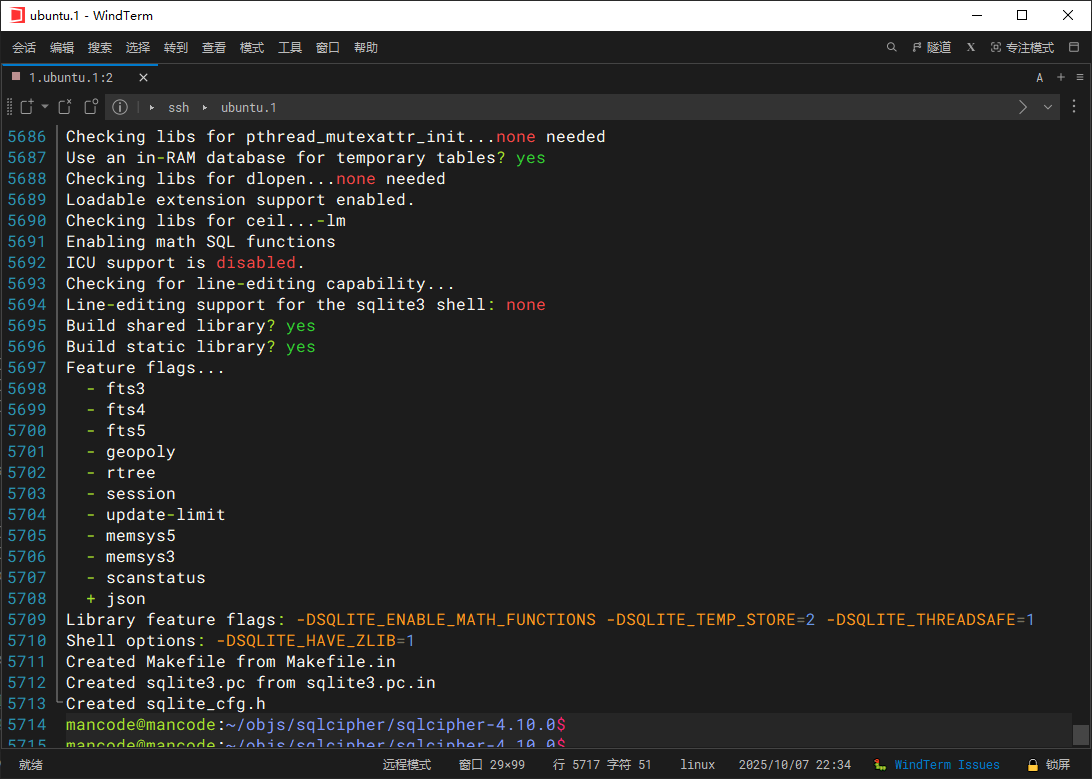The image size is (1092, 779).
Task: Click the 锁屏 lock screen button
Action: point(1049,765)
